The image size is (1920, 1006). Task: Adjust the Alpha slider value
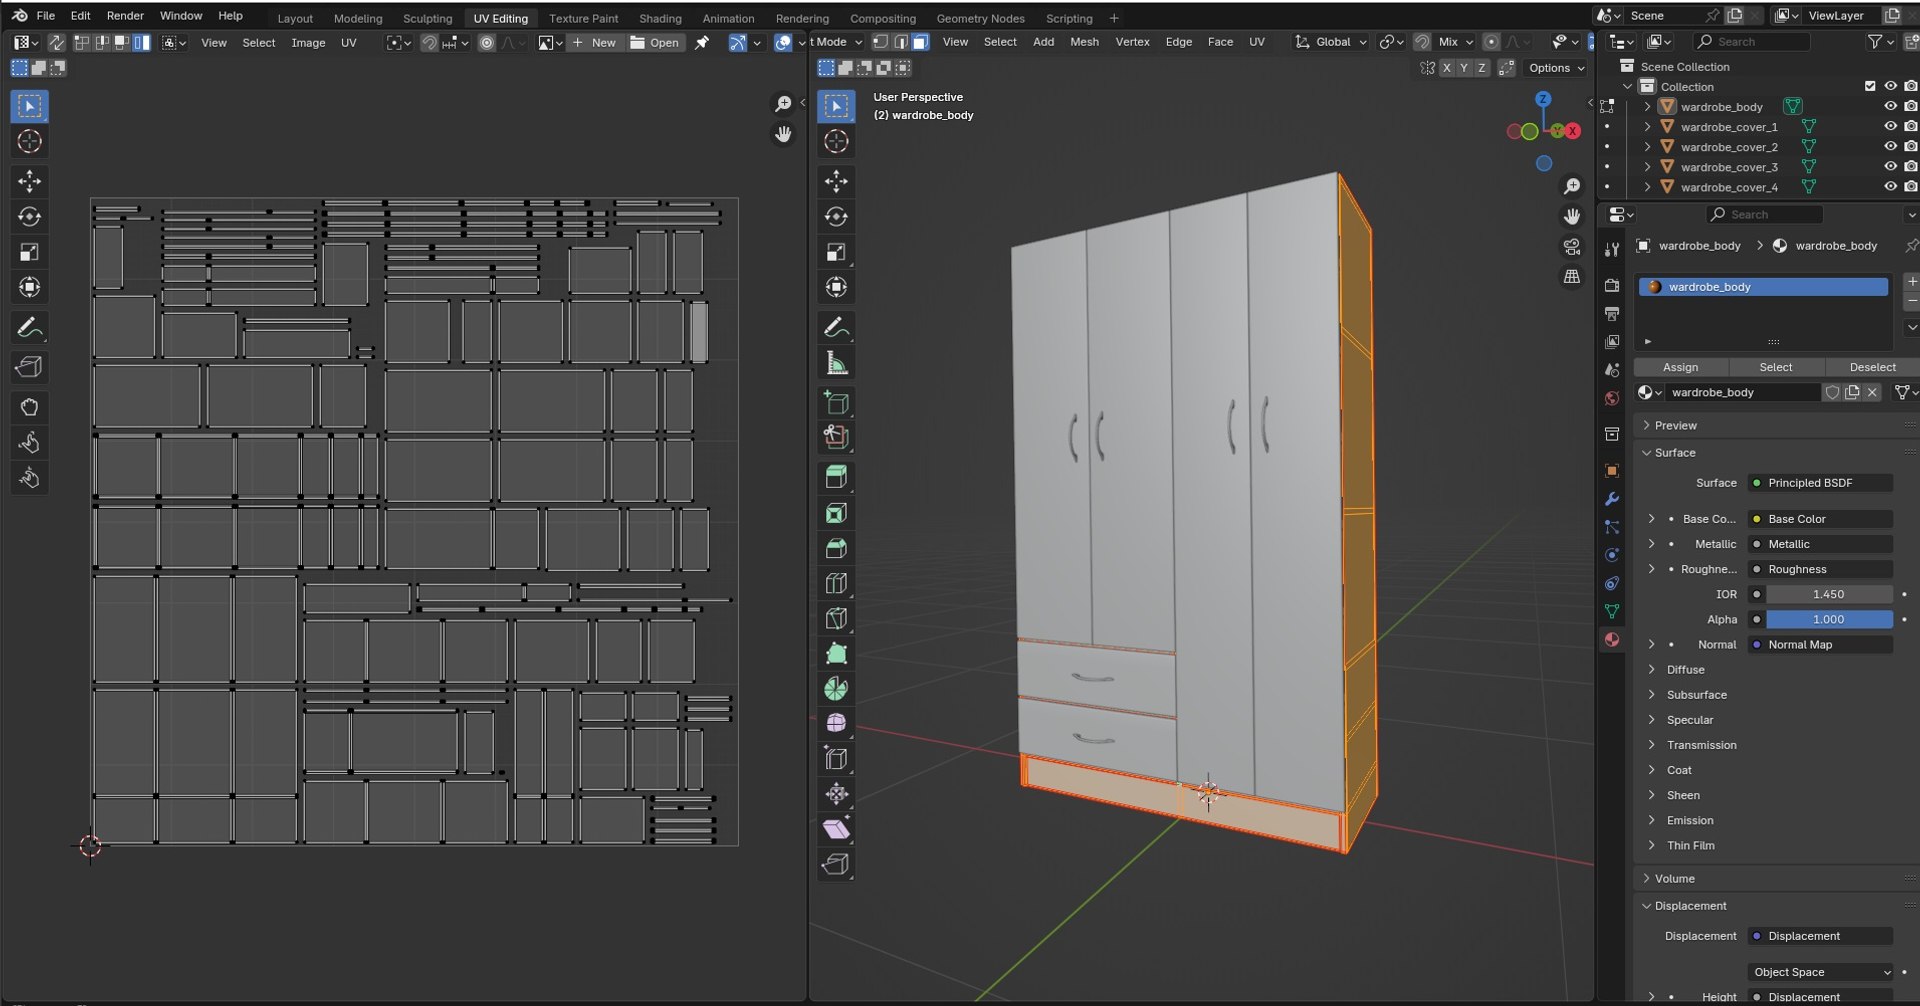[1829, 619]
